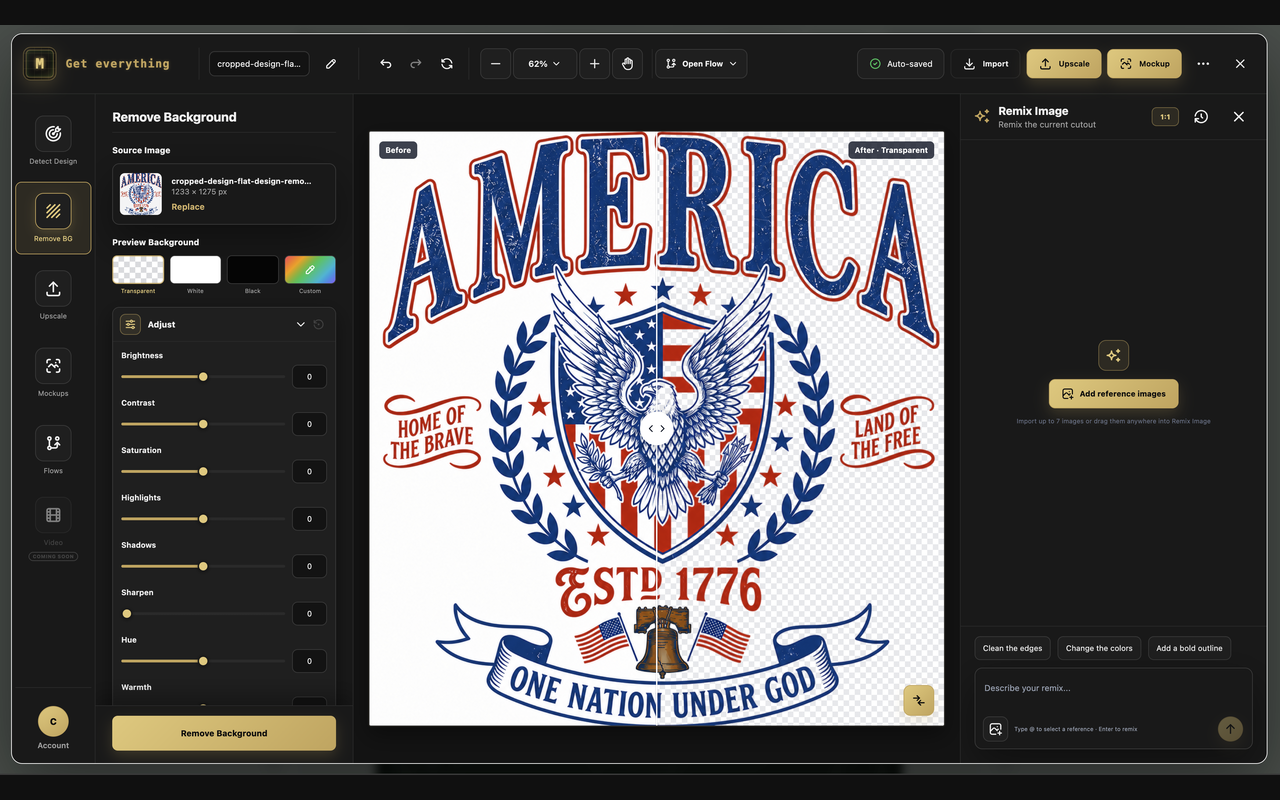Open the remix history clock icon
The height and width of the screenshot is (800, 1280).
coord(1201,117)
